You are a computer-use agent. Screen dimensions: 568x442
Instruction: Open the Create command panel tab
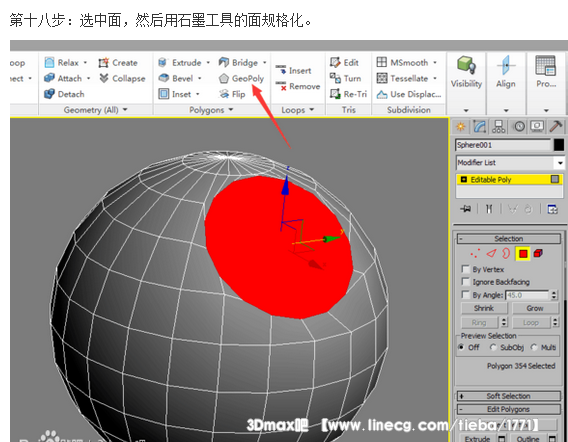[461, 126]
